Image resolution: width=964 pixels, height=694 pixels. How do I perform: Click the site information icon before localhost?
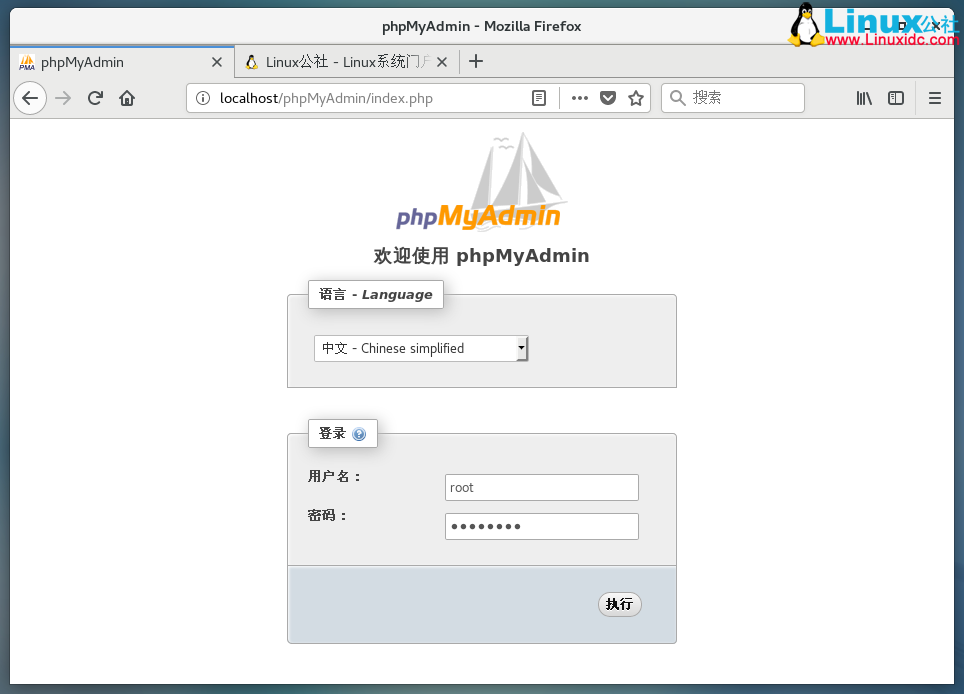click(x=205, y=98)
